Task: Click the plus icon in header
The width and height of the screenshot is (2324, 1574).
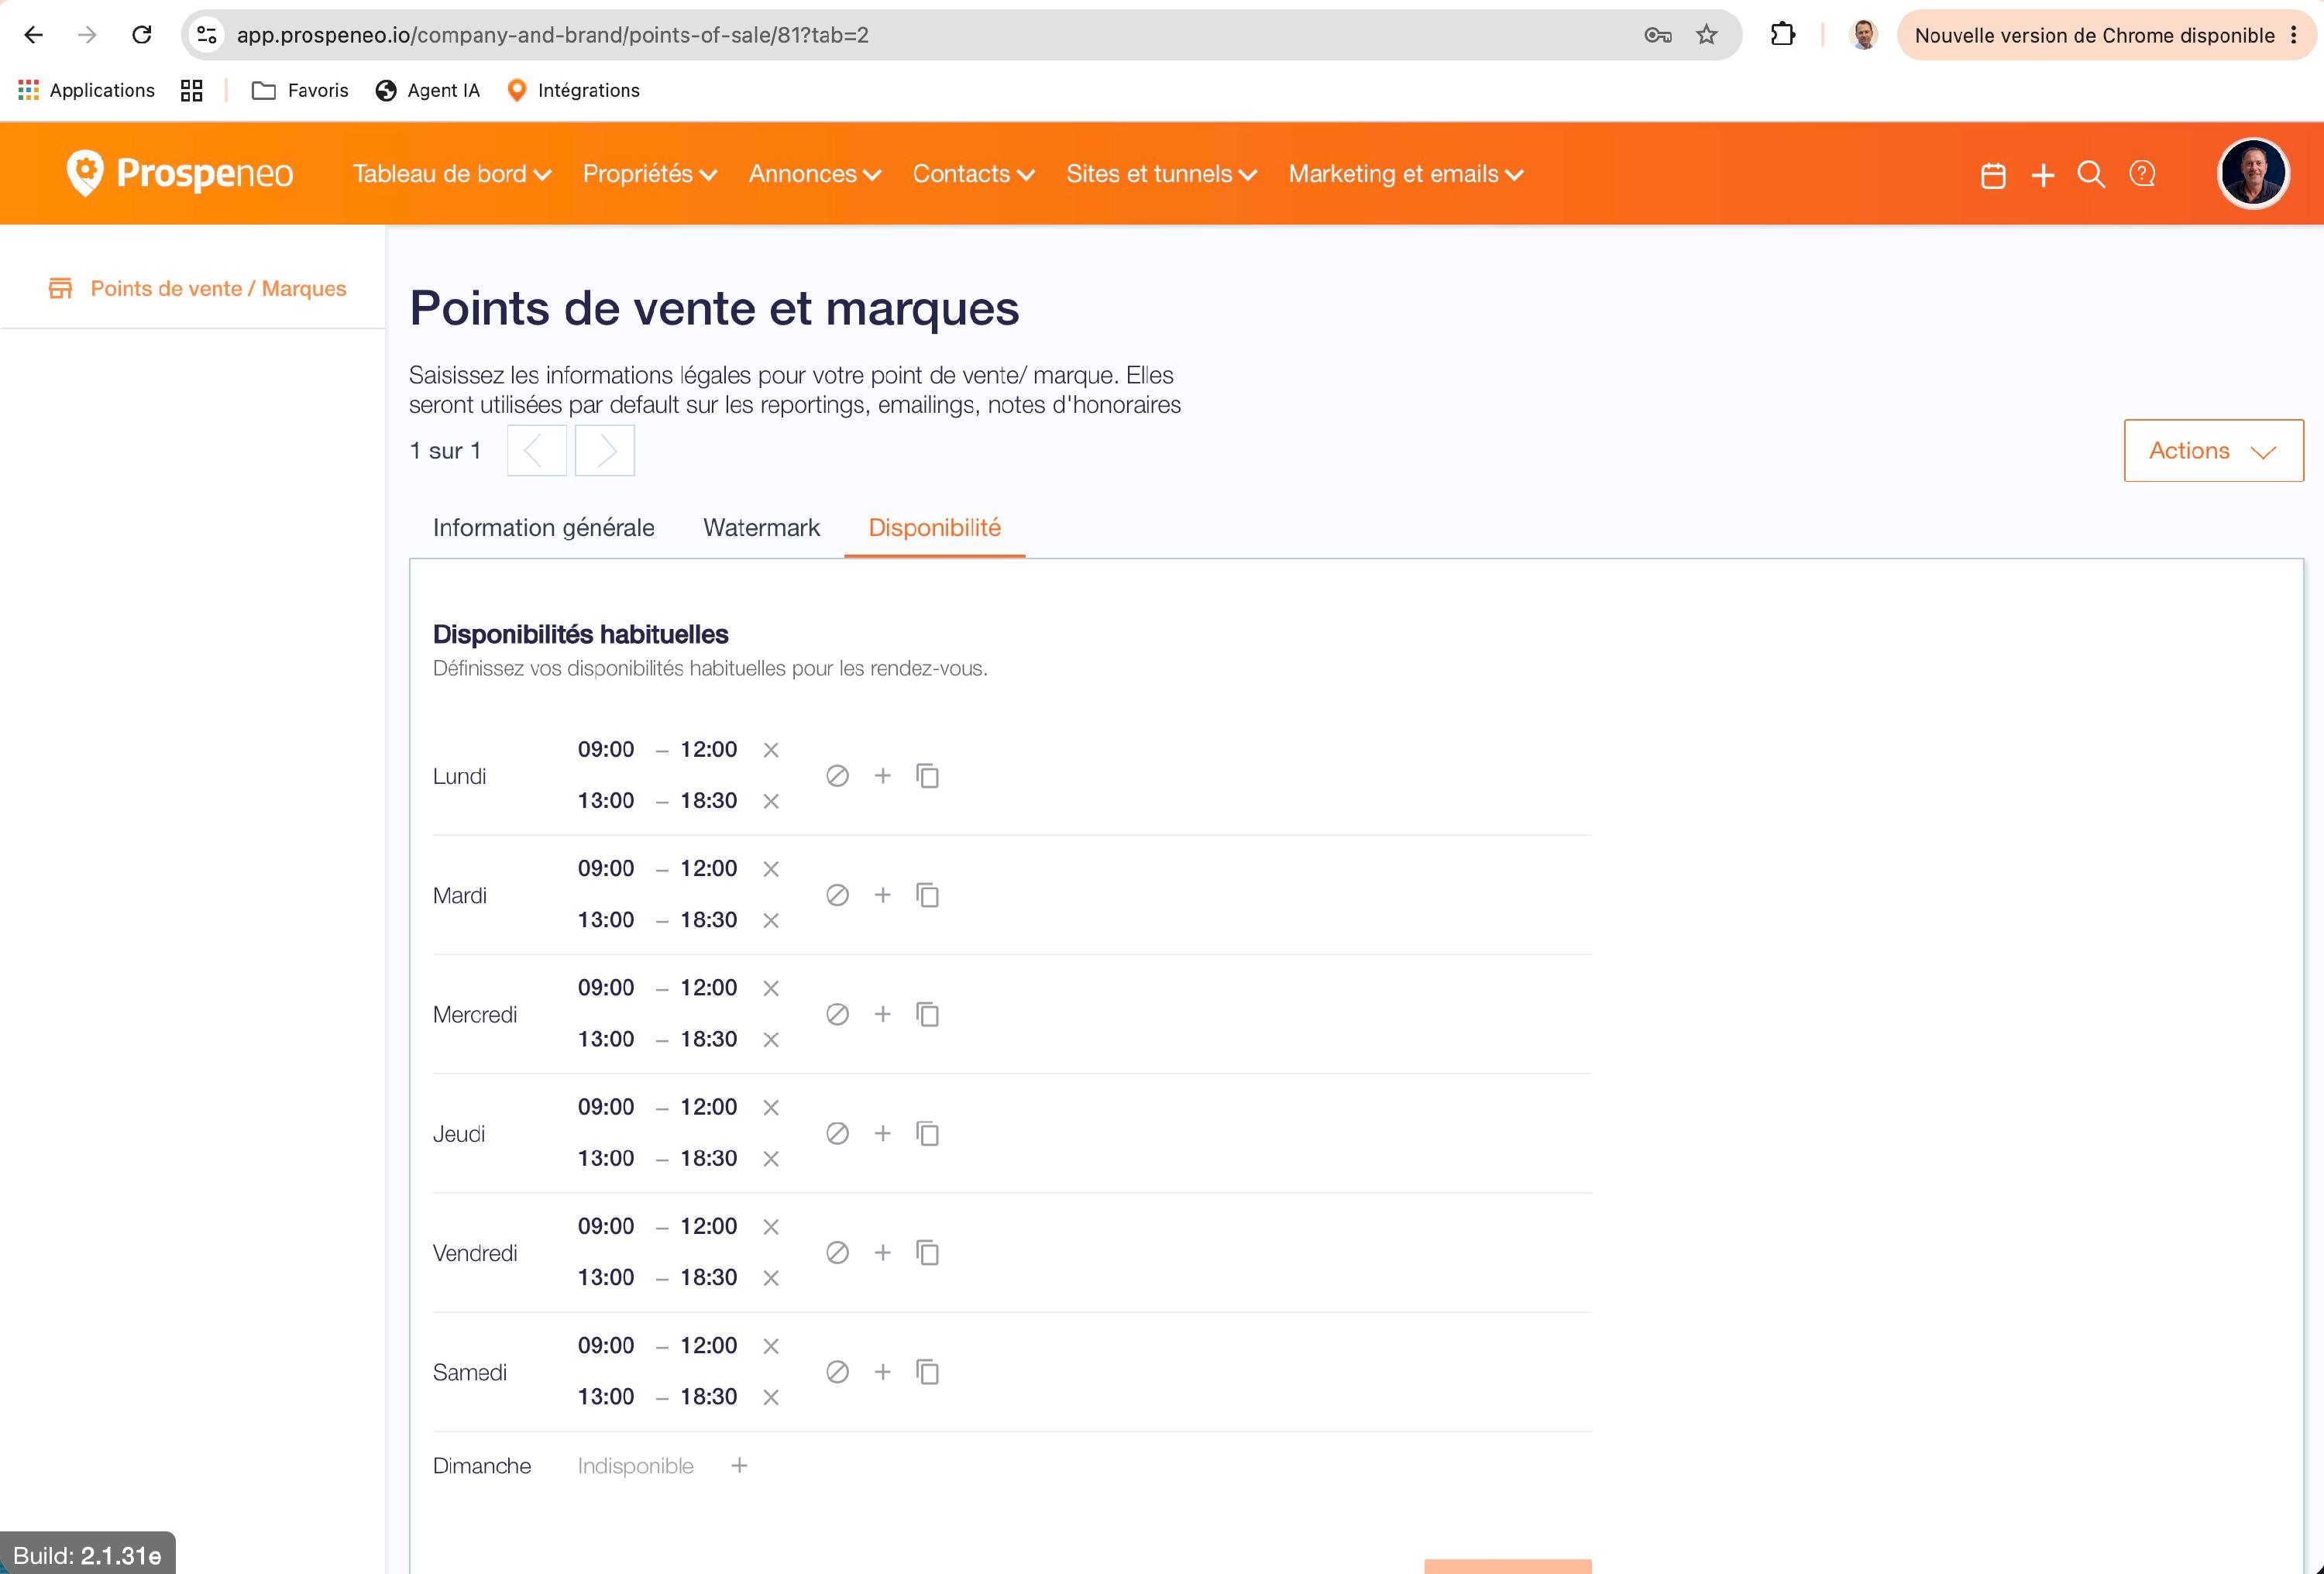Action: tap(2043, 175)
